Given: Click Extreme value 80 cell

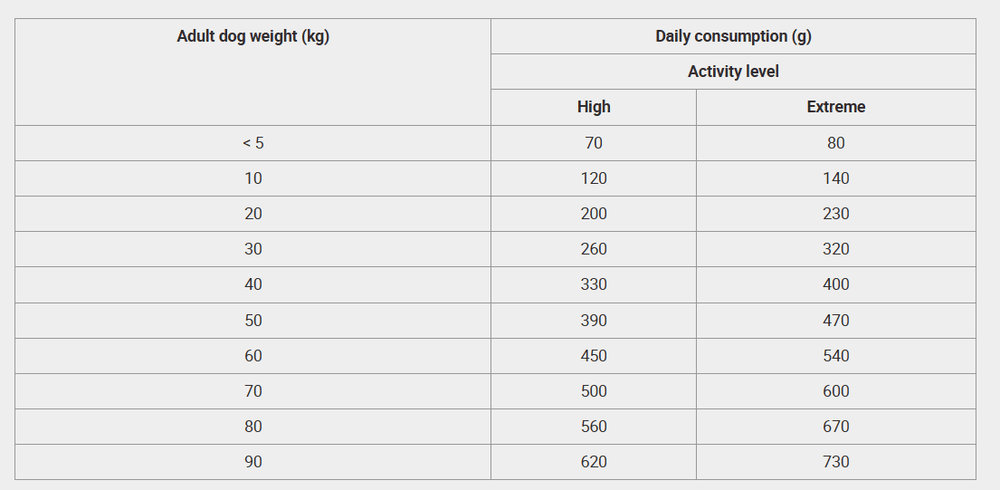Looking at the screenshot, I should click(836, 143).
